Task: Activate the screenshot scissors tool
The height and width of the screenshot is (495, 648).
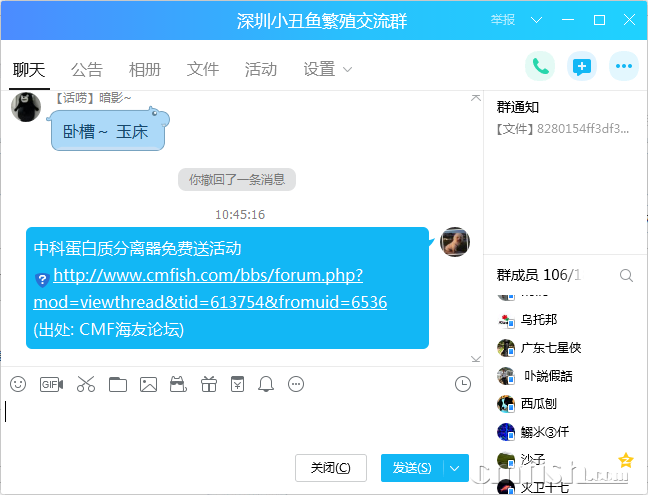Action: point(86,384)
